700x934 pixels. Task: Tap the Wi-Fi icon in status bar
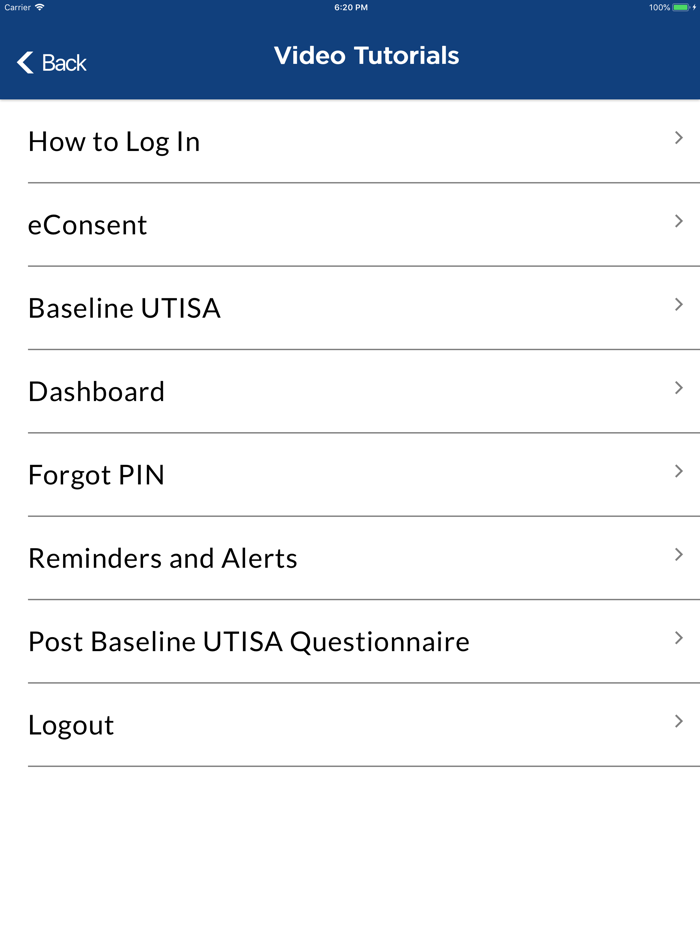pyautogui.click(x=40, y=7)
